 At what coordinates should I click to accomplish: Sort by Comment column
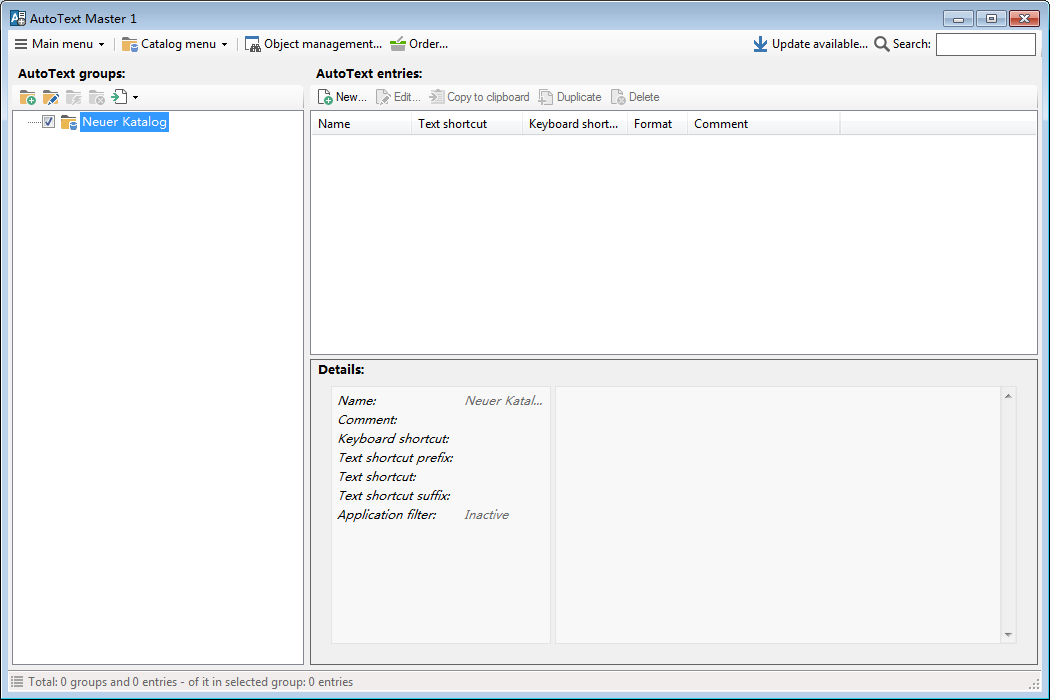(x=764, y=124)
